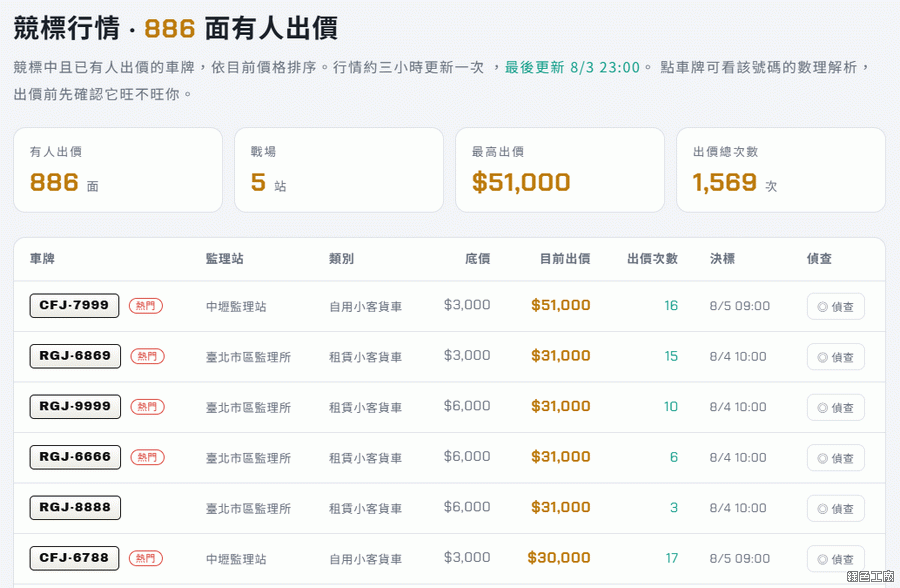Select the 有人出價 886 stat card
Image resolution: width=900 pixels, height=588 pixels.
pyautogui.click(x=118, y=170)
